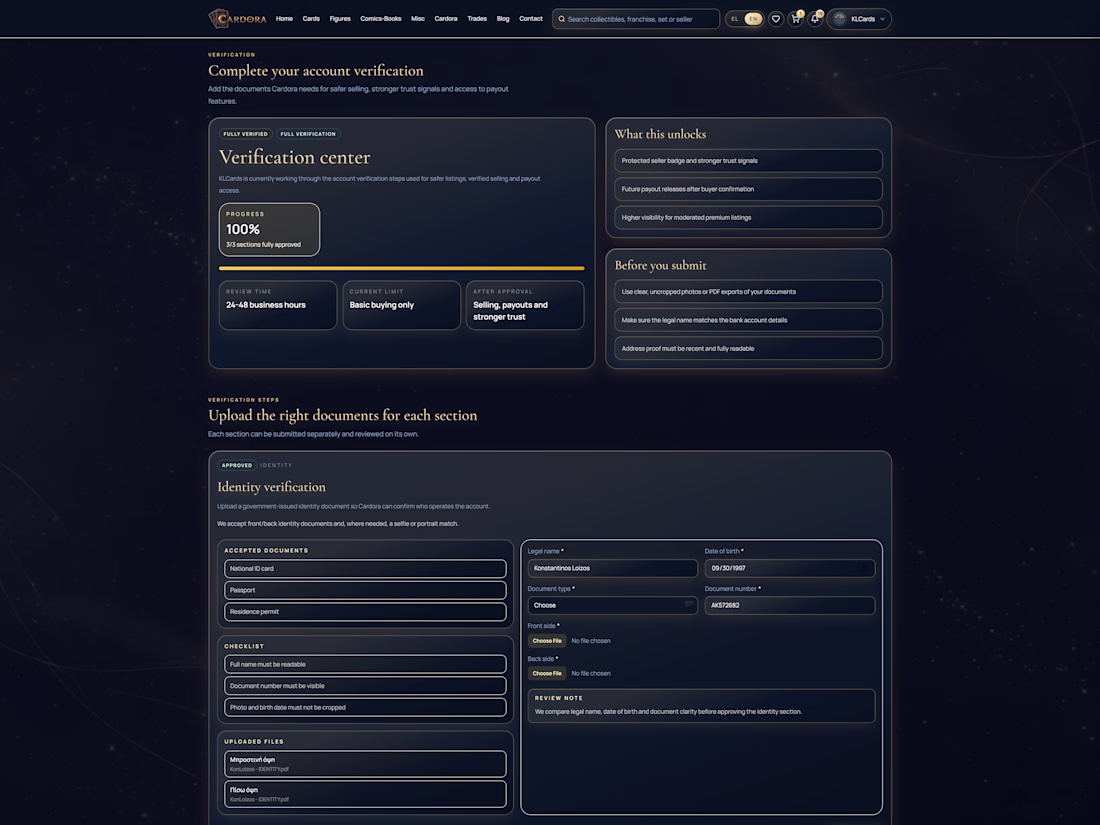Select Residence permit row
Image resolution: width=1100 pixels, height=825 pixels.
click(x=365, y=612)
